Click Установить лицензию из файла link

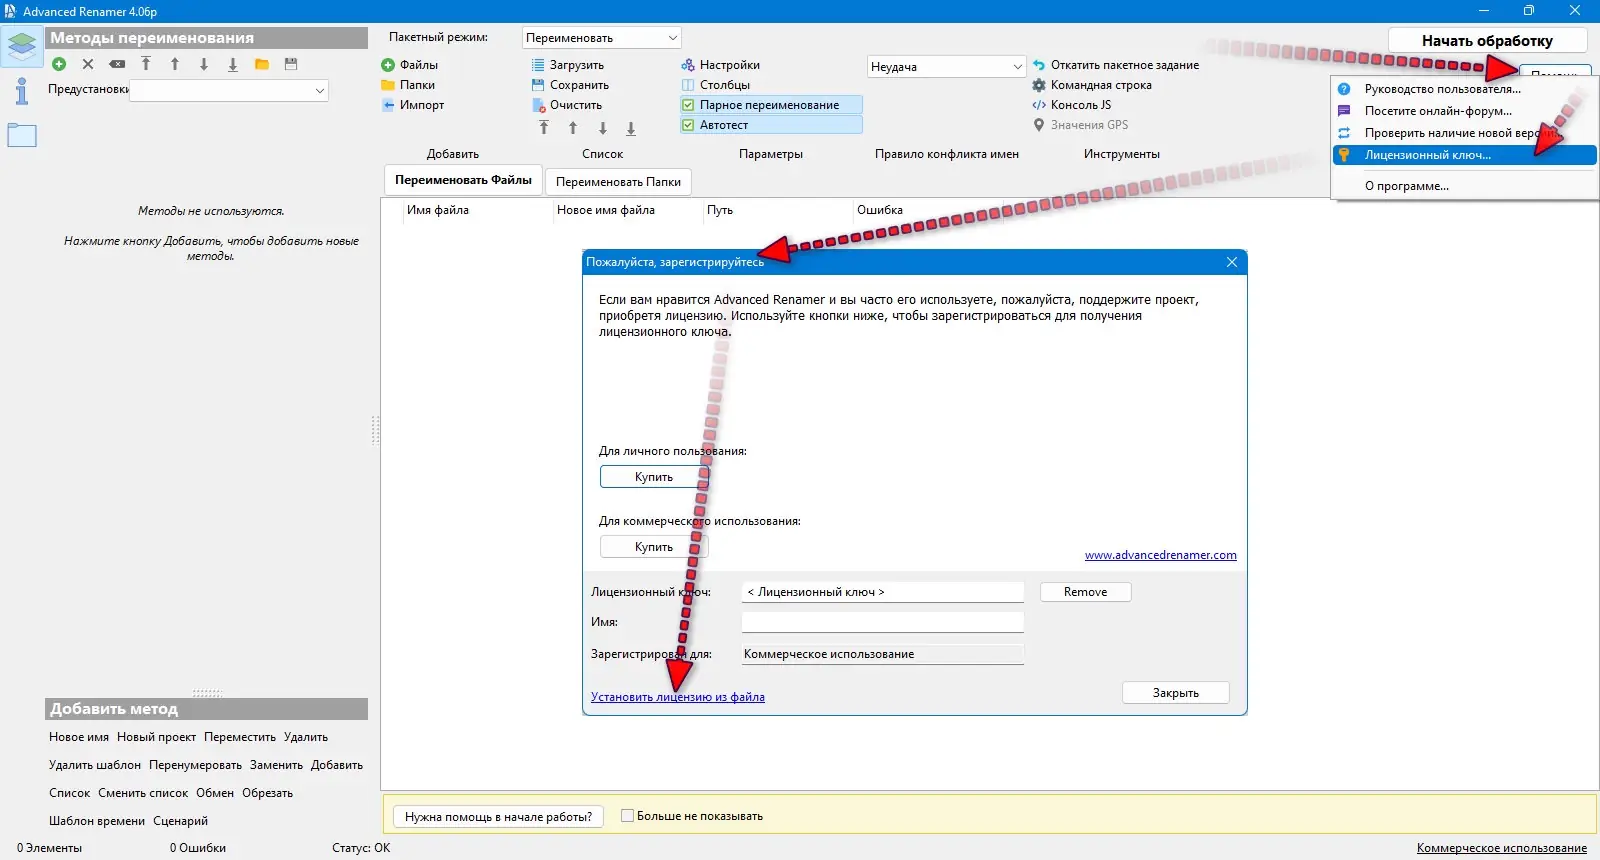coord(678,697)
